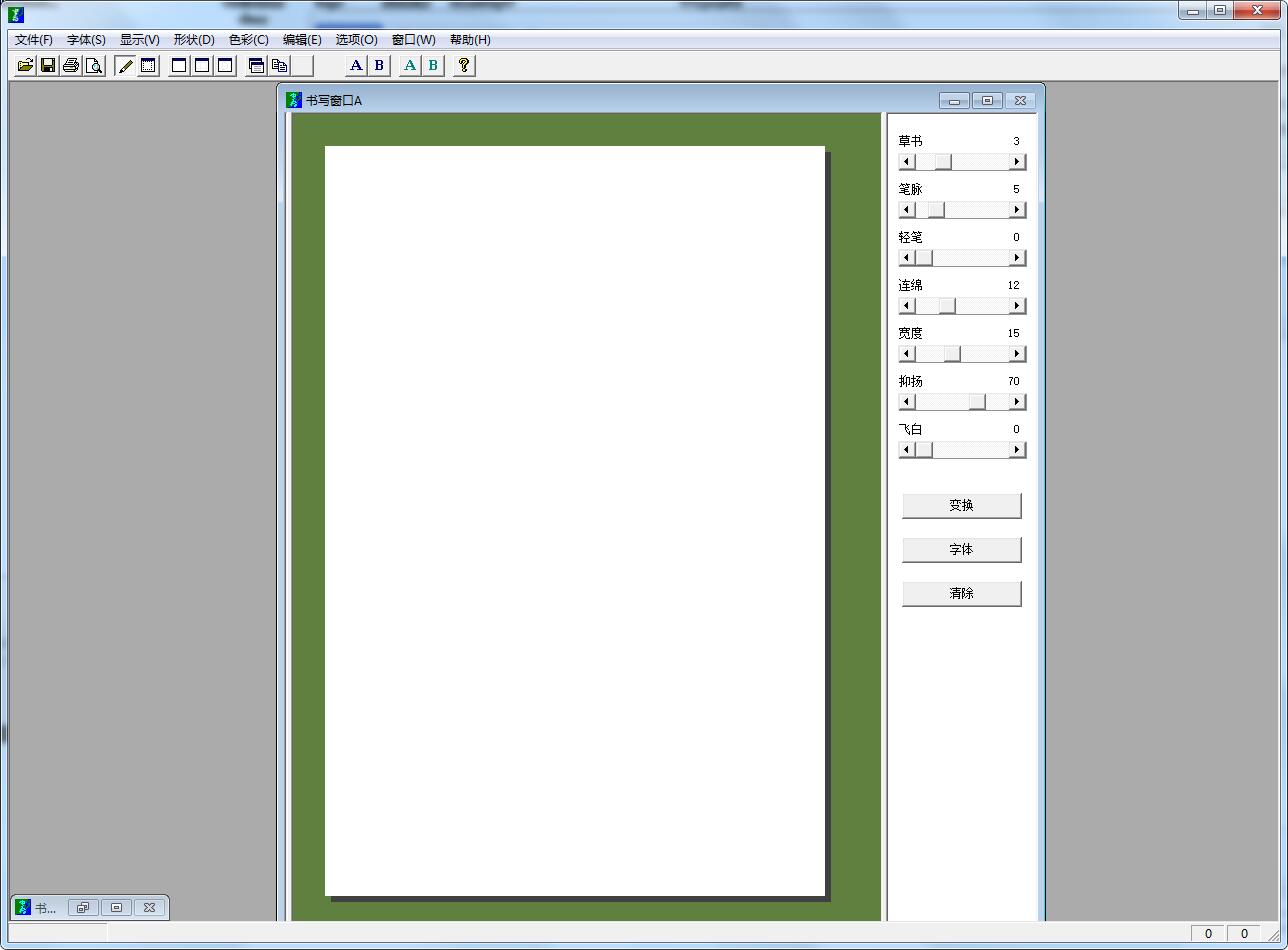Open print preview with the magnifier-page icon
This screenshot has height=950, width=1288.
94,66
